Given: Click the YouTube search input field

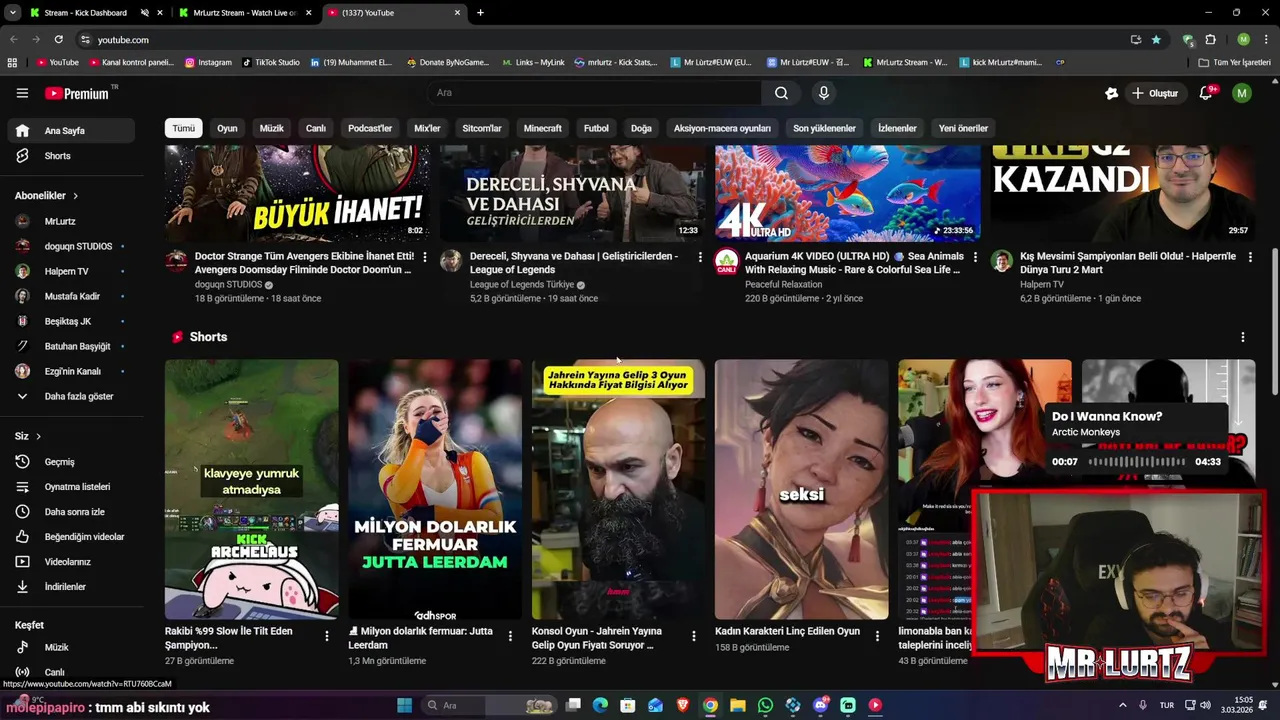Looking at the screenshot, I should pos(595,93).
